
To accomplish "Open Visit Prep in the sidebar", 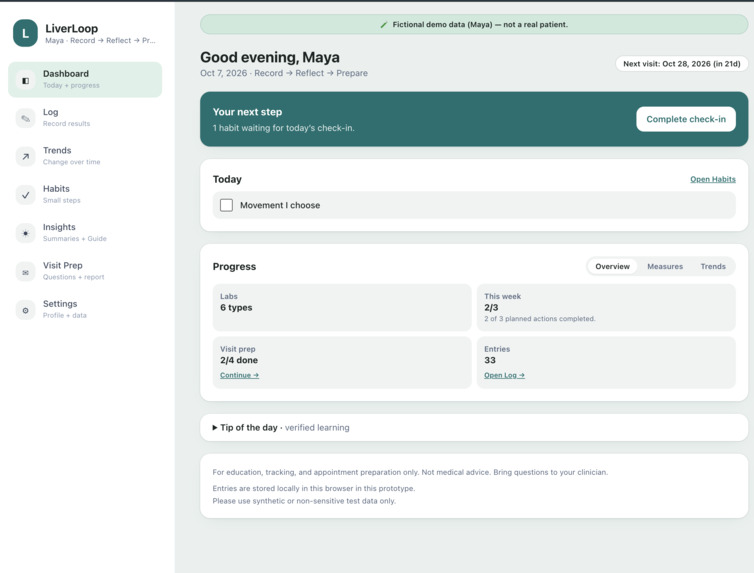I will click(x=85, y=272).
